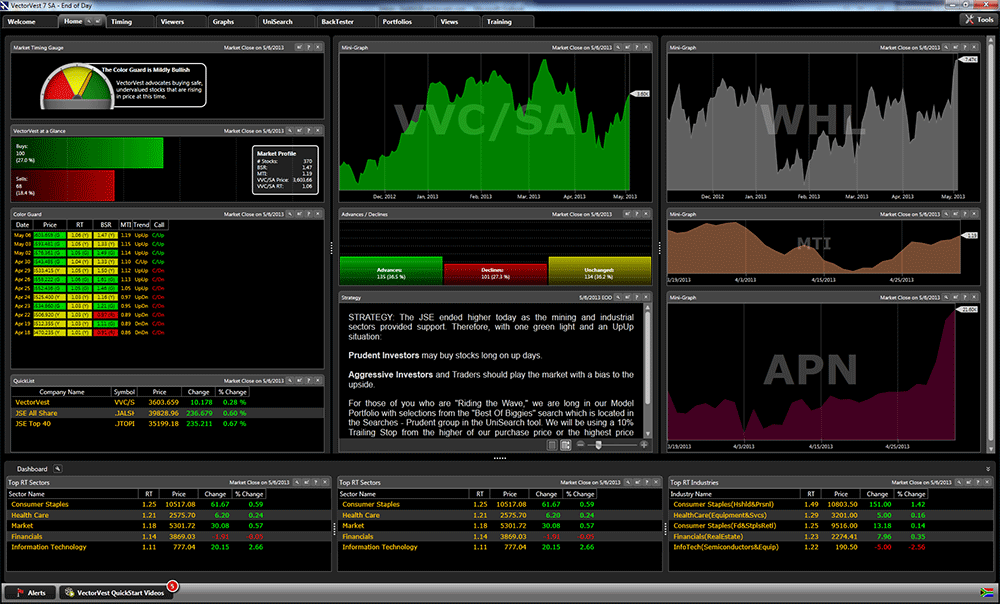The height and width of the screenshot is (604, 1000).
Task: Open the Tools menu button
Action: click(x=977, y=19)
